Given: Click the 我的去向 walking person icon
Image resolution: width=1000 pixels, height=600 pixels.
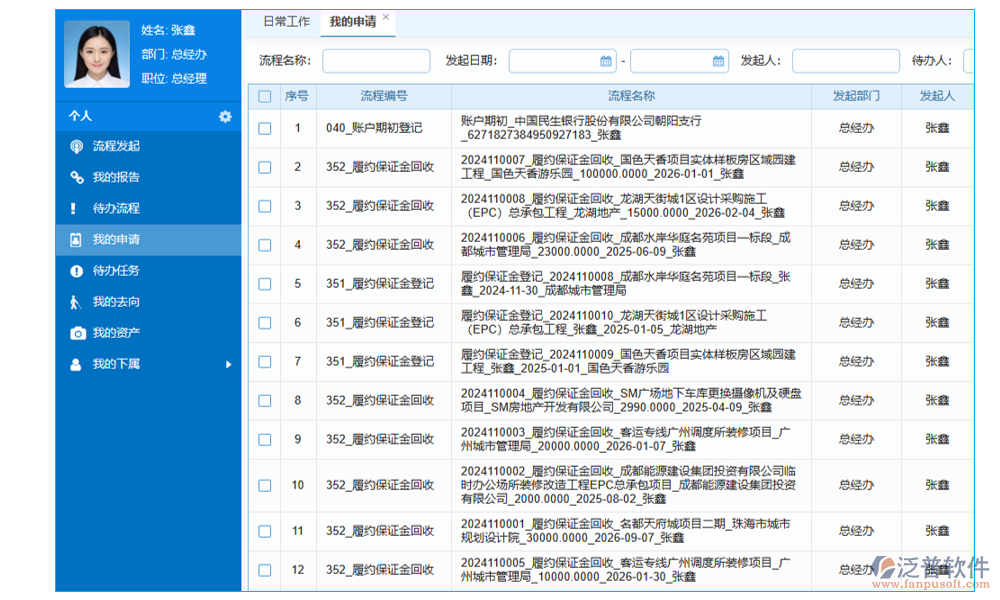Looking at the screenshot, I should [x=75, y=302].
